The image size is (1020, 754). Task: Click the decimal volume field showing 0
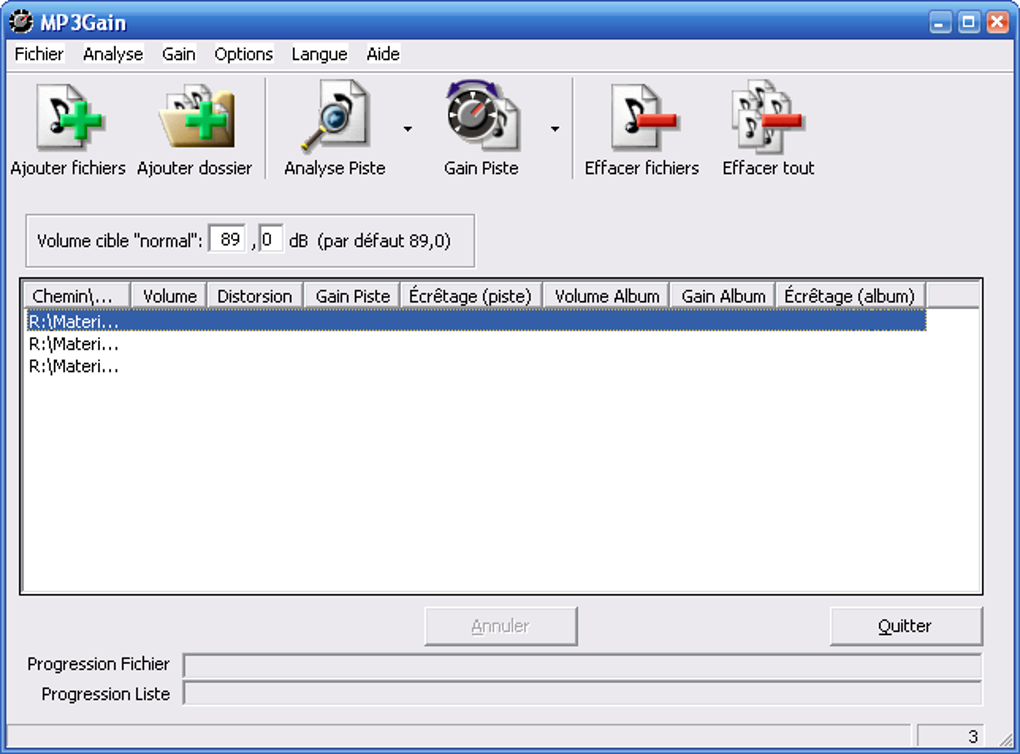pos(270,239)
